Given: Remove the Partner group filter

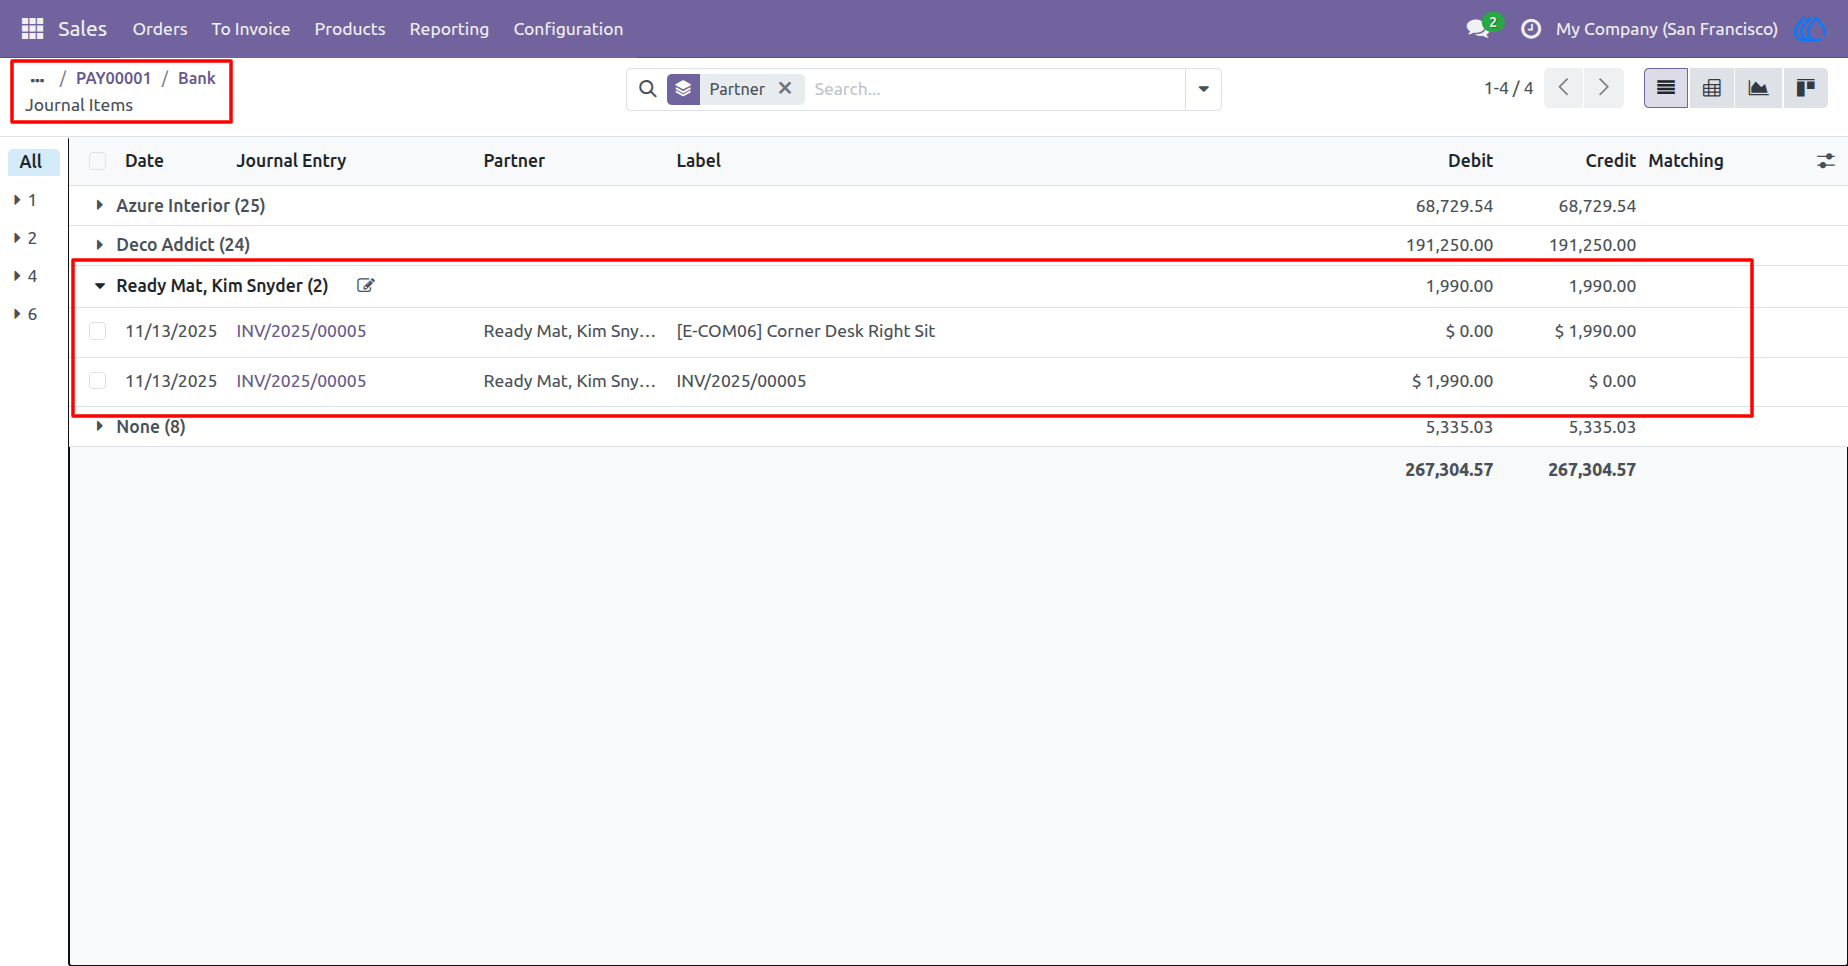Looking at the screenshot, I should coord(785,88).
